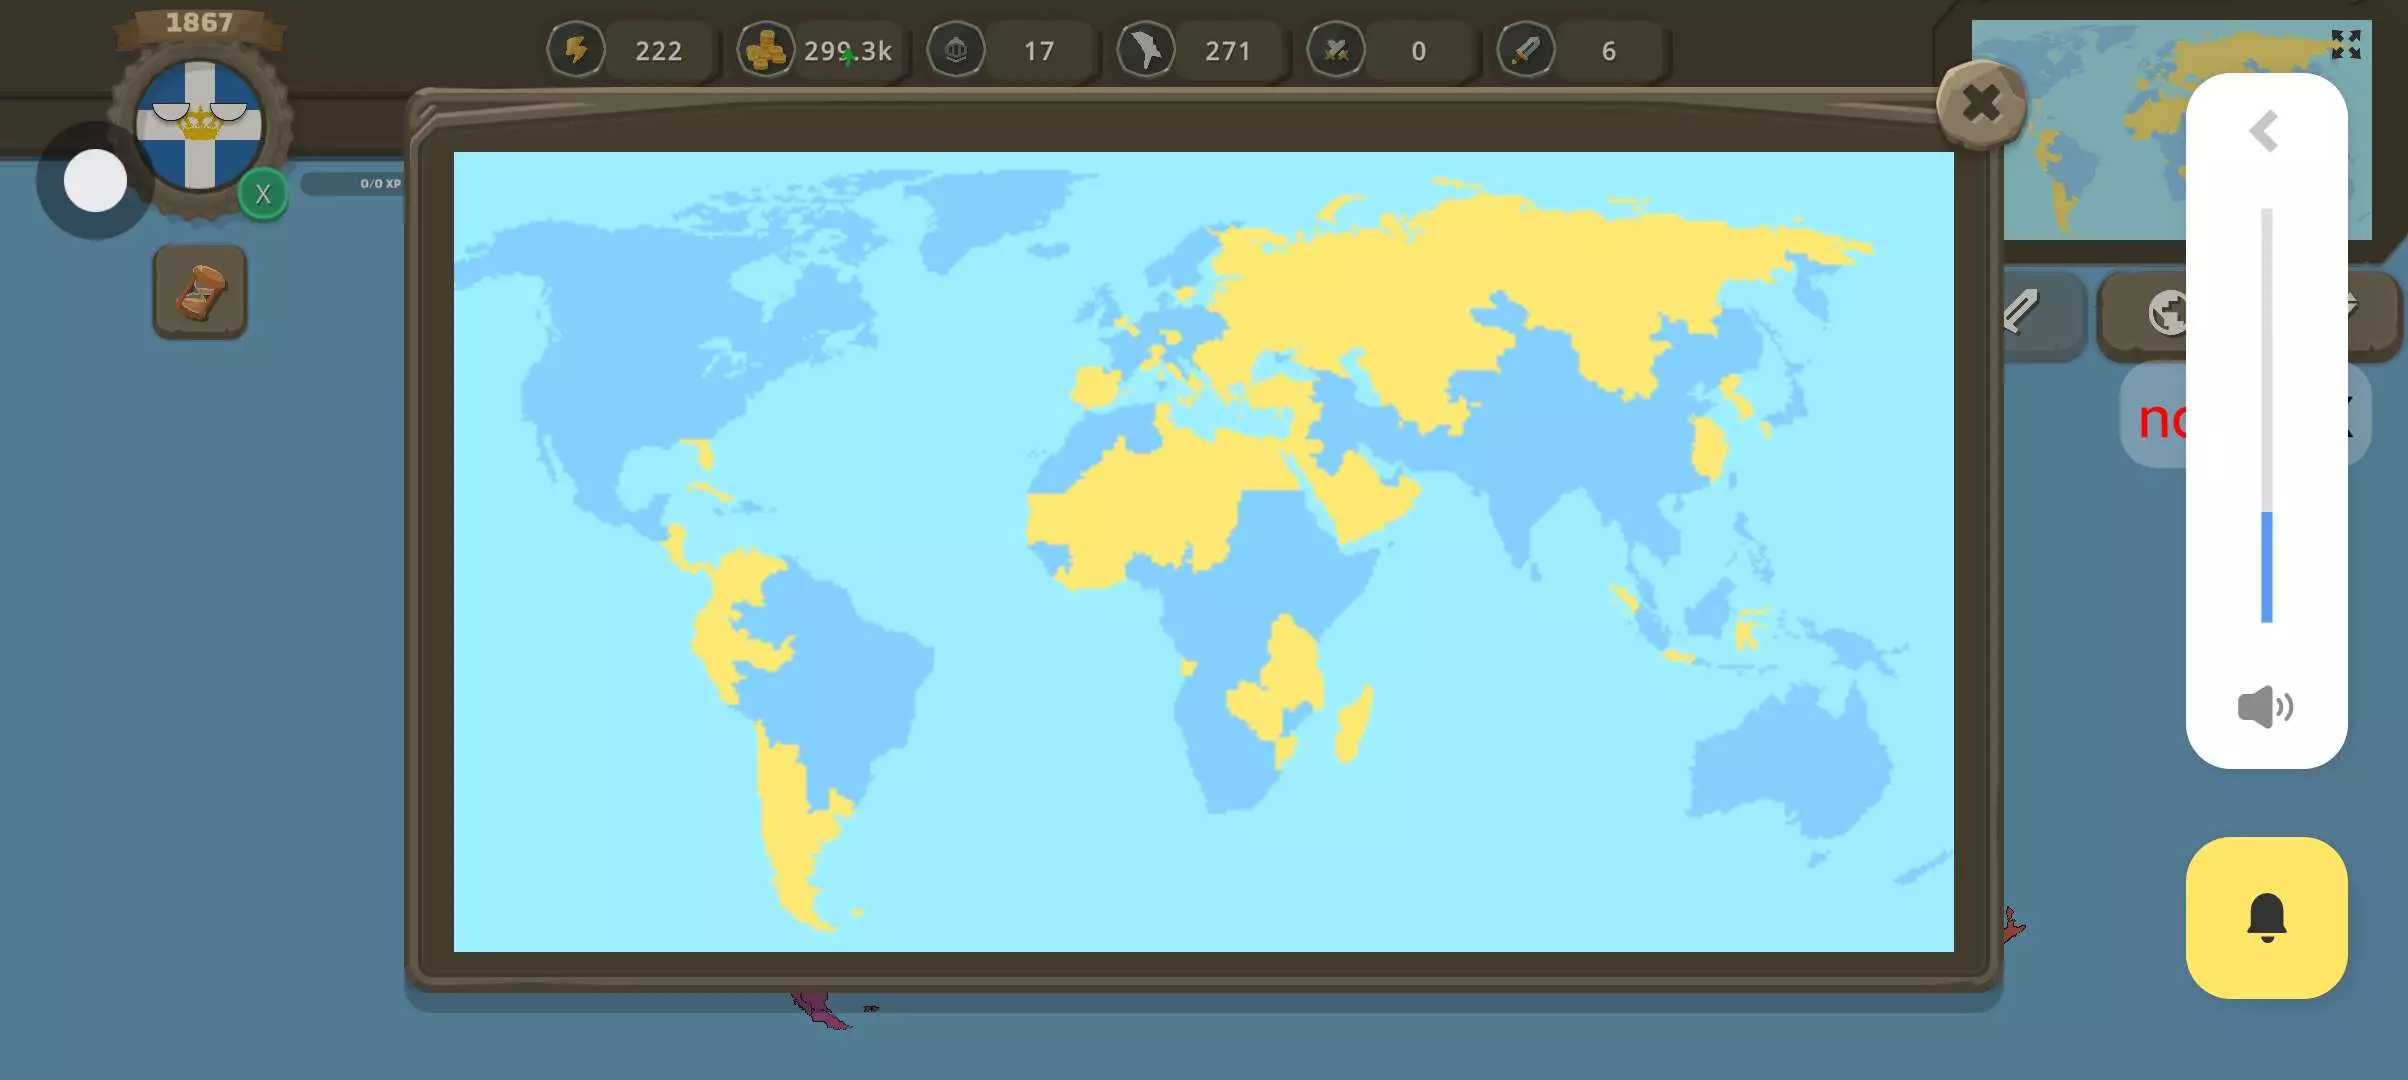Select the gray territory map icon

1146,50
